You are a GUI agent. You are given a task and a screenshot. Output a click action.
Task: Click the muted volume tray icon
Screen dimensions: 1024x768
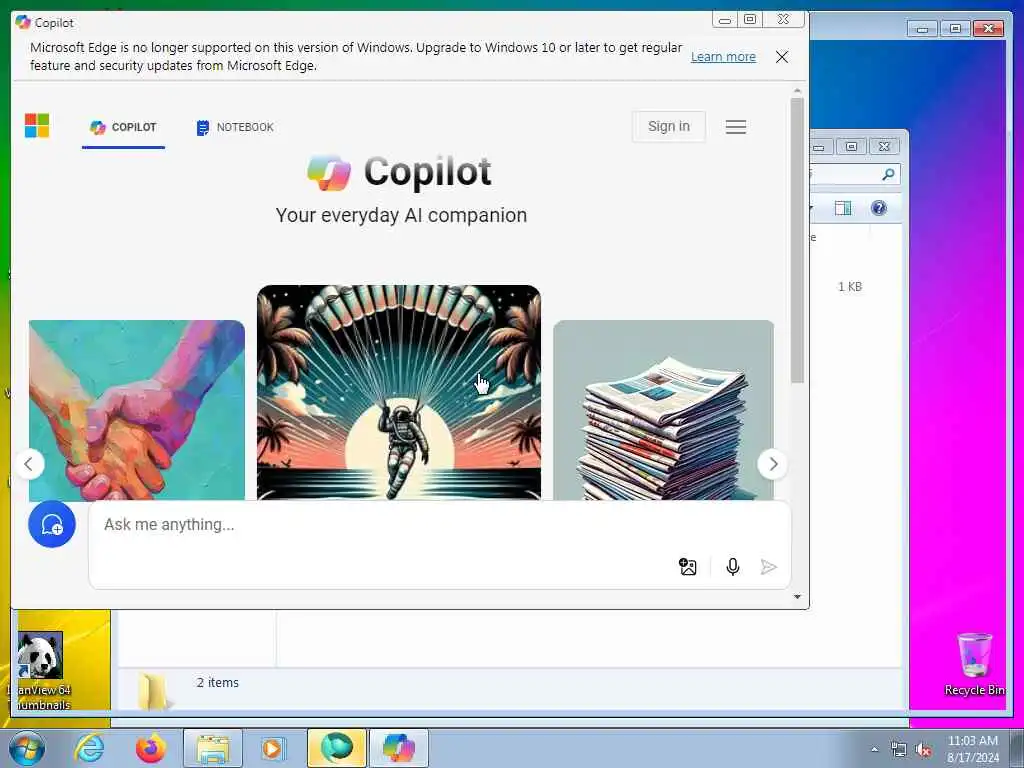[923, 749]
